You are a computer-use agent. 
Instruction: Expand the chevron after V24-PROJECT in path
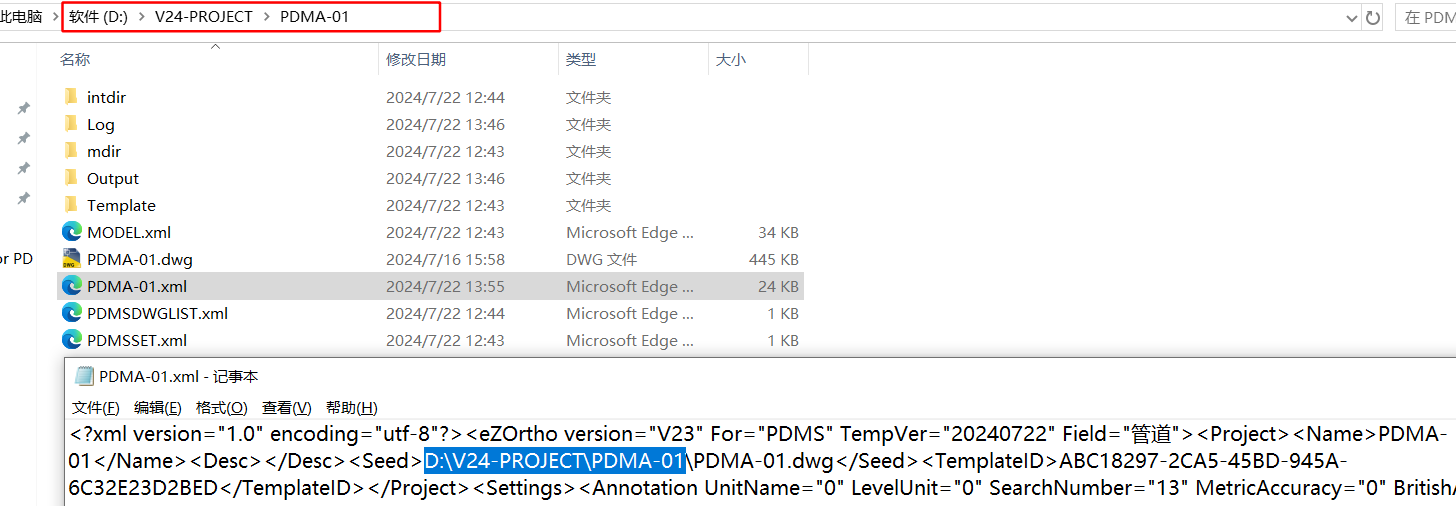pyautogui.click(x=267, y=17)
